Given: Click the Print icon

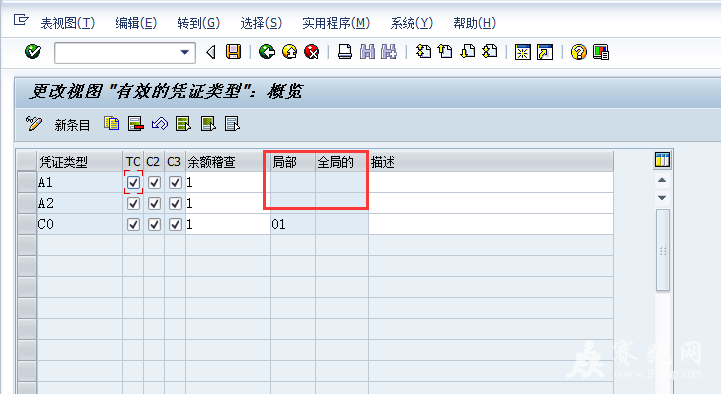Looking at the screenshot, I should point(345,52).
